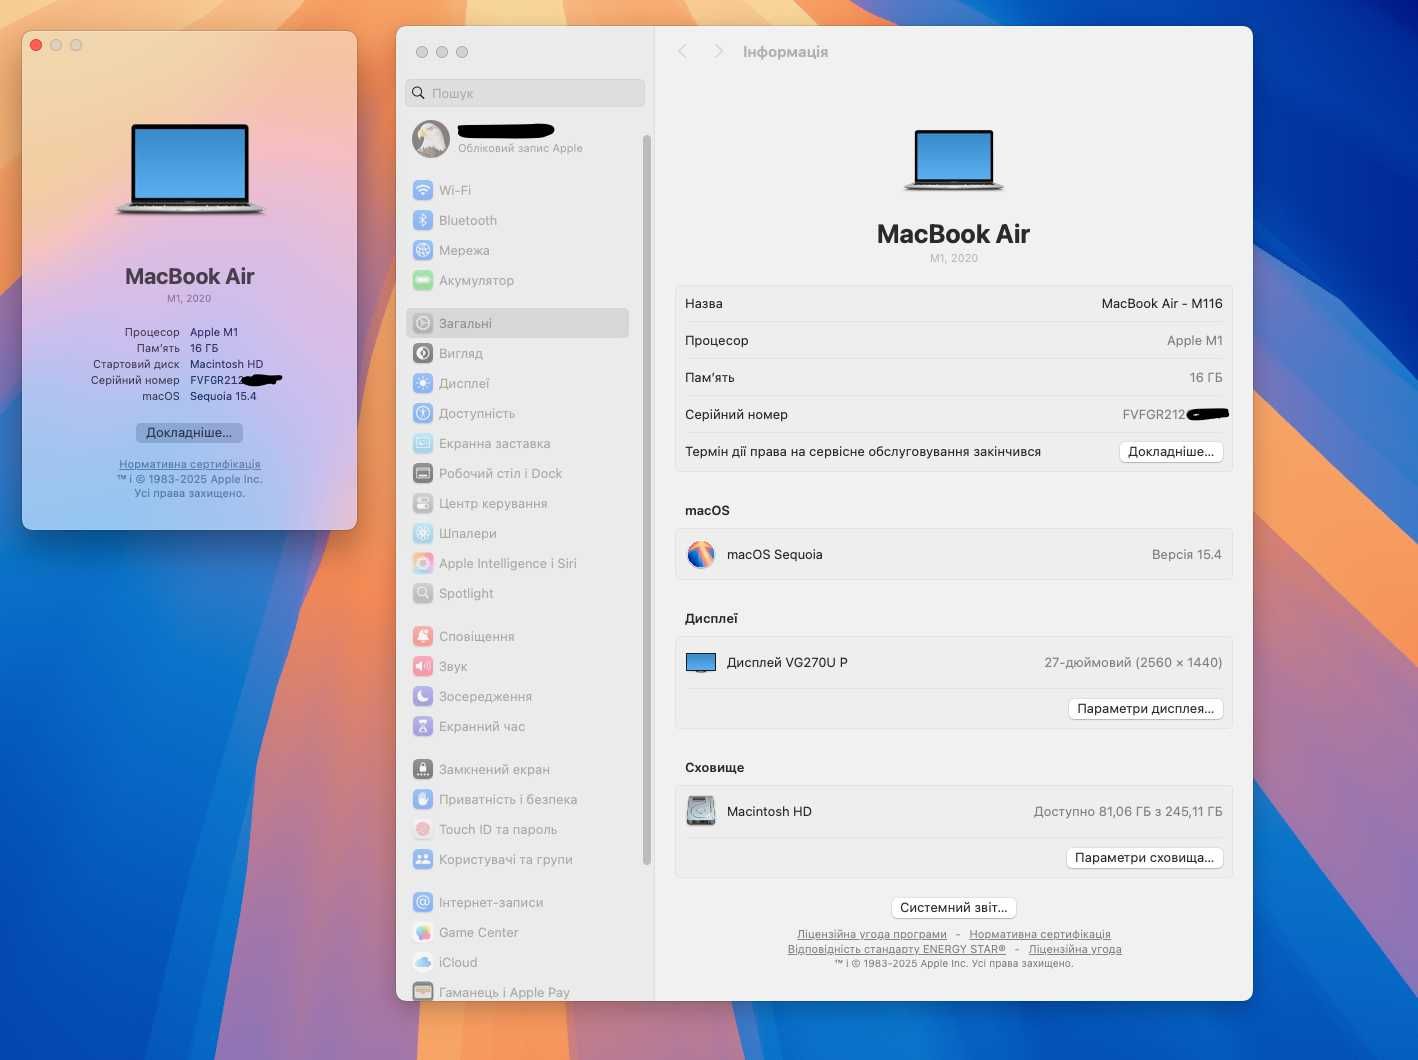The width and height of the screenshot is (1418, 1060).
Task: Click Sequoia 15.4 in About This Mac window
Action: [223, 396]
